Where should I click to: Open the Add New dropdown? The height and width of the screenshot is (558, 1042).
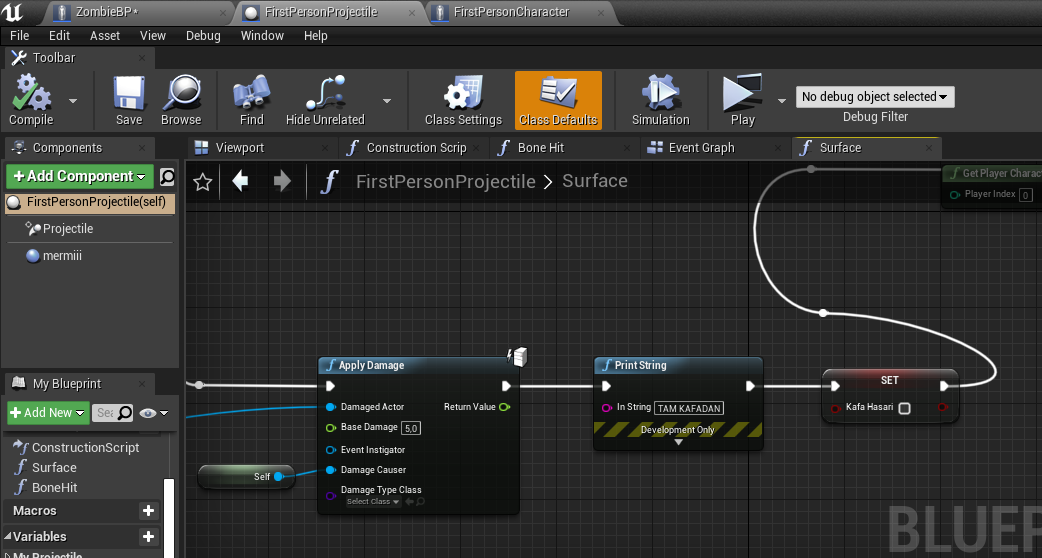[x=48, y=413]
